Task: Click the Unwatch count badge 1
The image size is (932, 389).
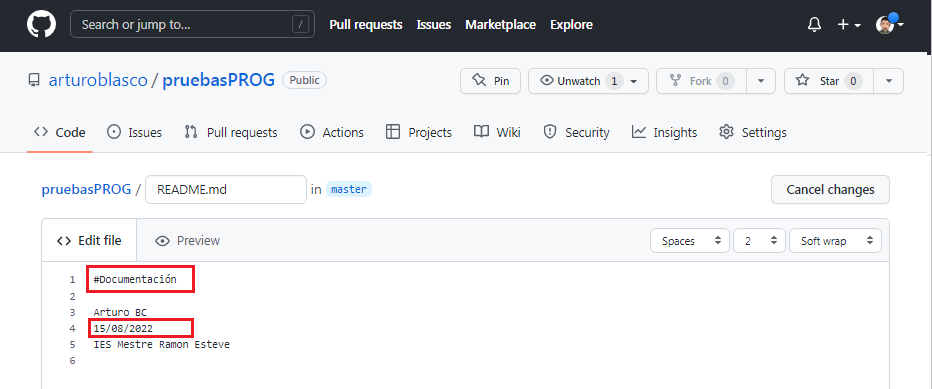Action: pyautogui.click(x=614, y=81)
